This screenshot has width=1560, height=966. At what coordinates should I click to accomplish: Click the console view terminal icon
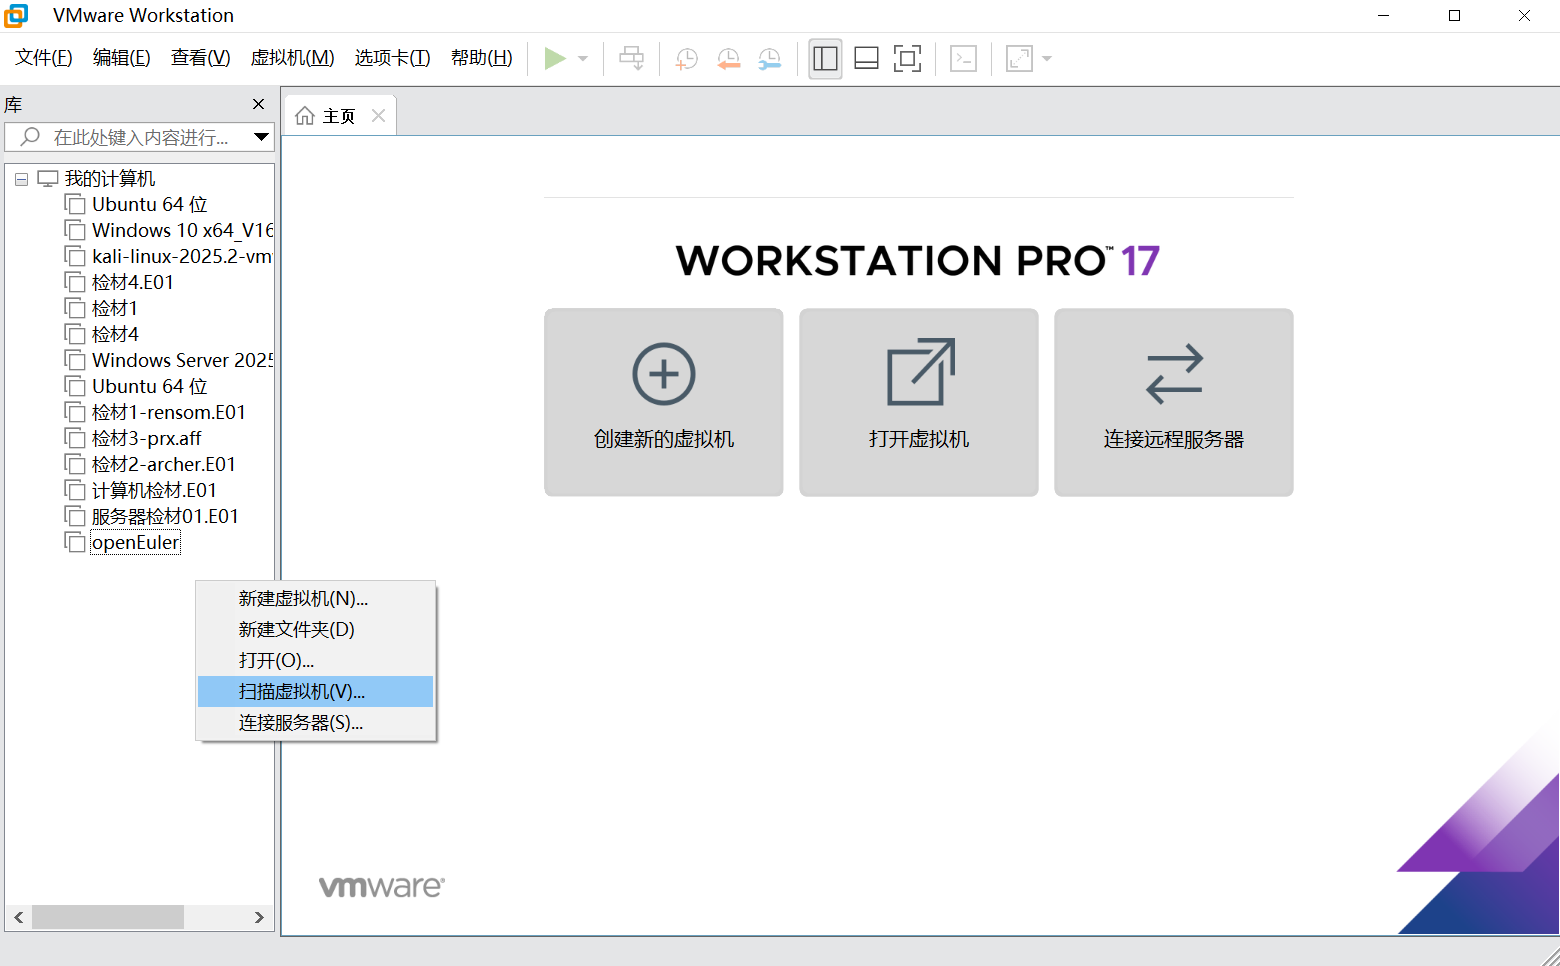coord(963,59)
